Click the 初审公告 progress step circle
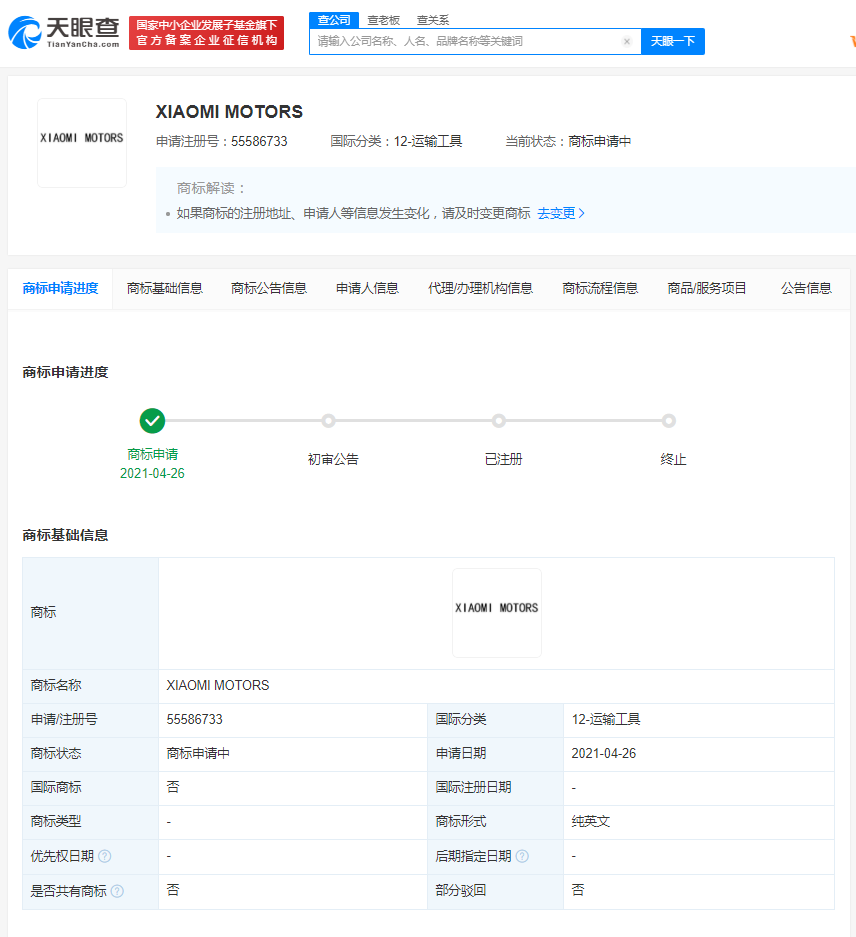856x937 pixels. pos(328,421)
